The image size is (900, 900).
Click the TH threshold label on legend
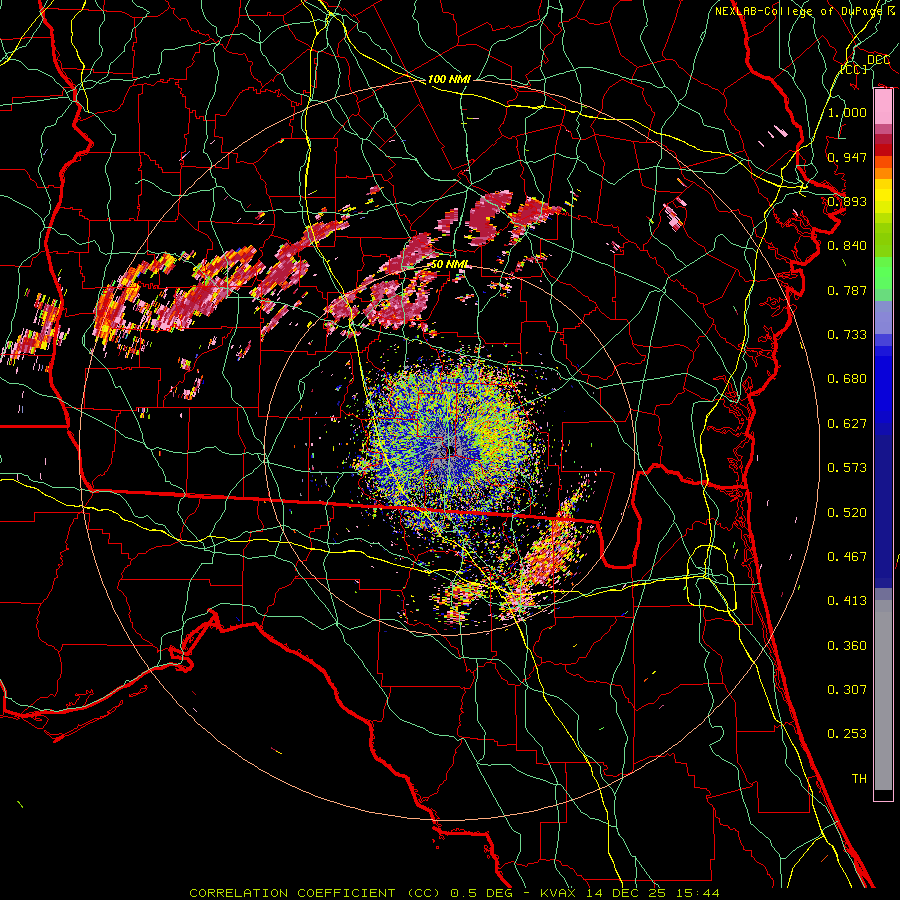(859, 779)
